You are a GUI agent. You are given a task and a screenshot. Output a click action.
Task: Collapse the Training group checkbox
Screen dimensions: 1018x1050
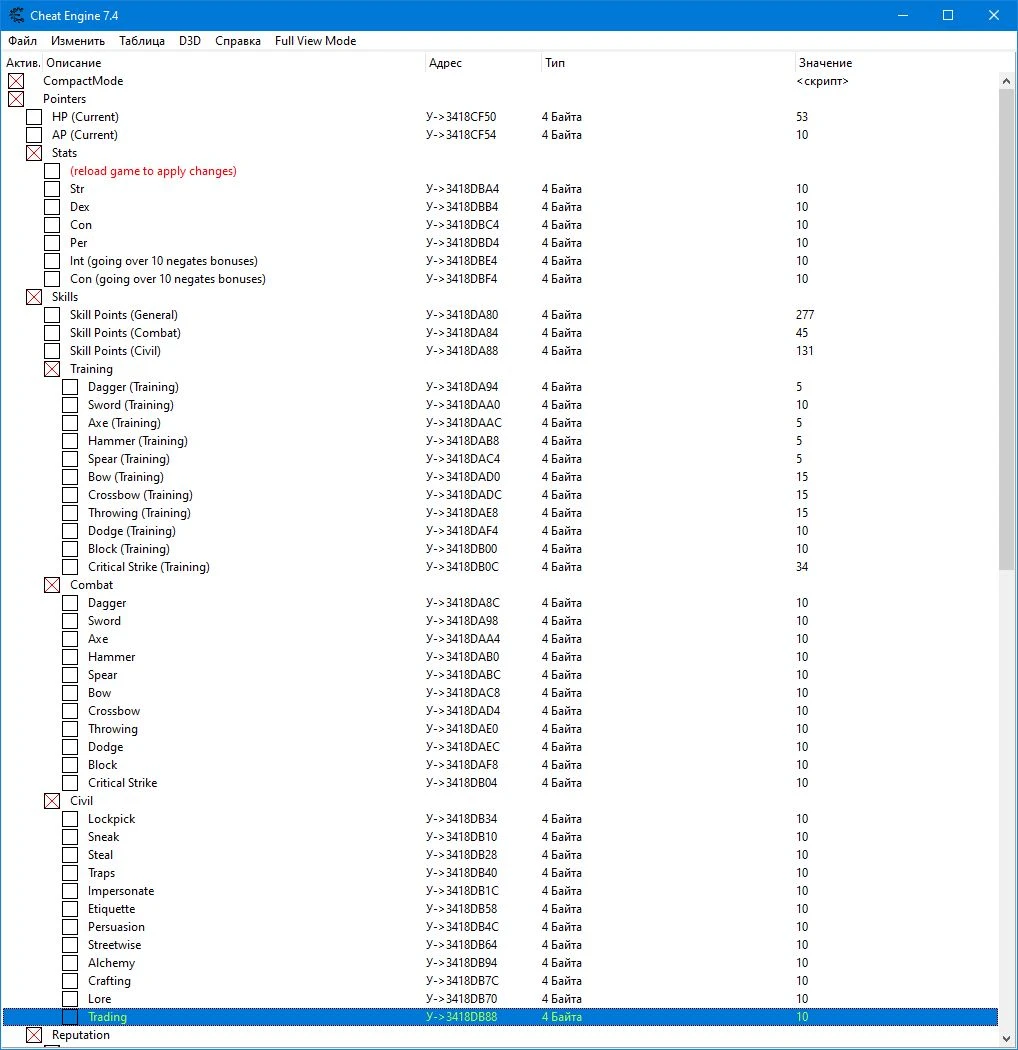pyautogui.click(x=52, y=369)
